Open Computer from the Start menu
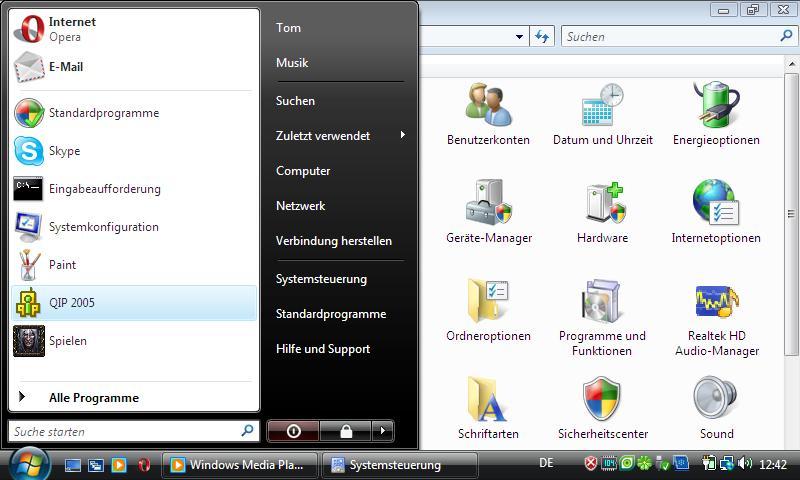The image size is (800, 480). [303, 171]
